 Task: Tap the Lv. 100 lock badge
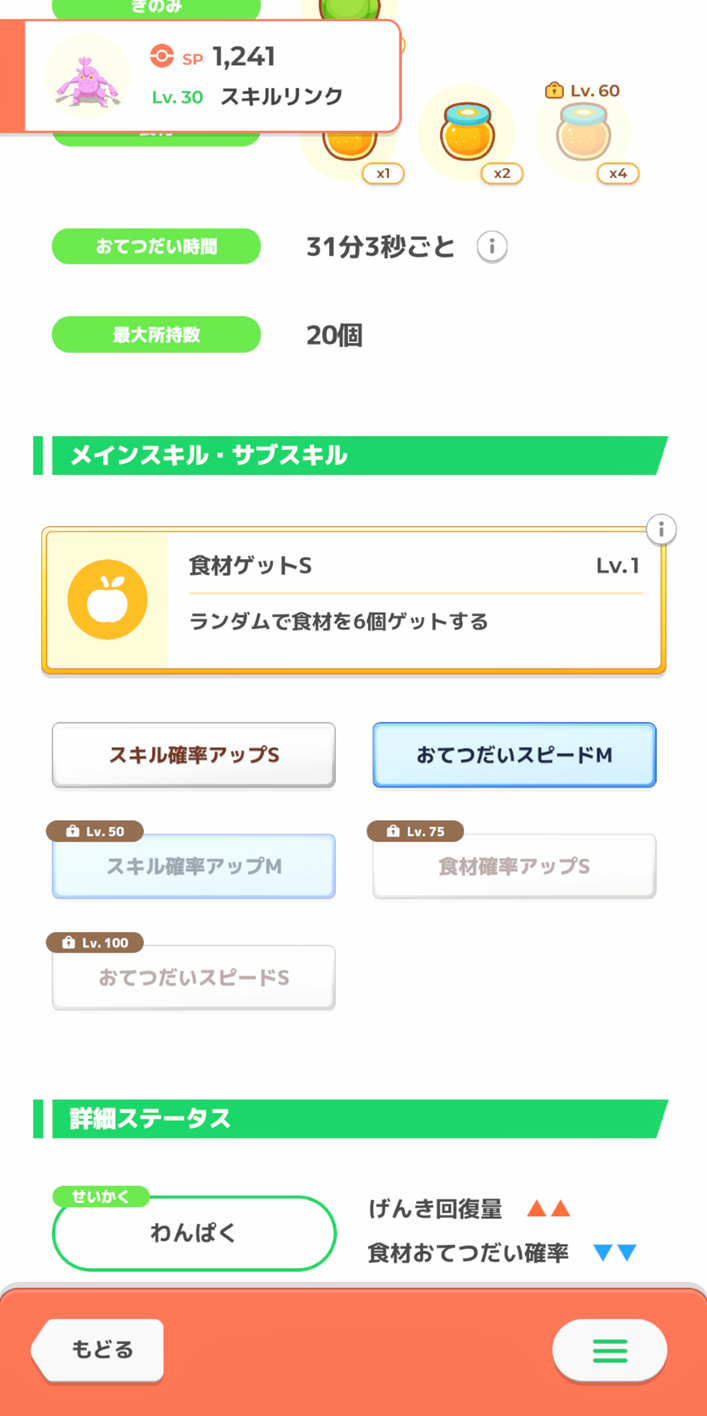95,942
